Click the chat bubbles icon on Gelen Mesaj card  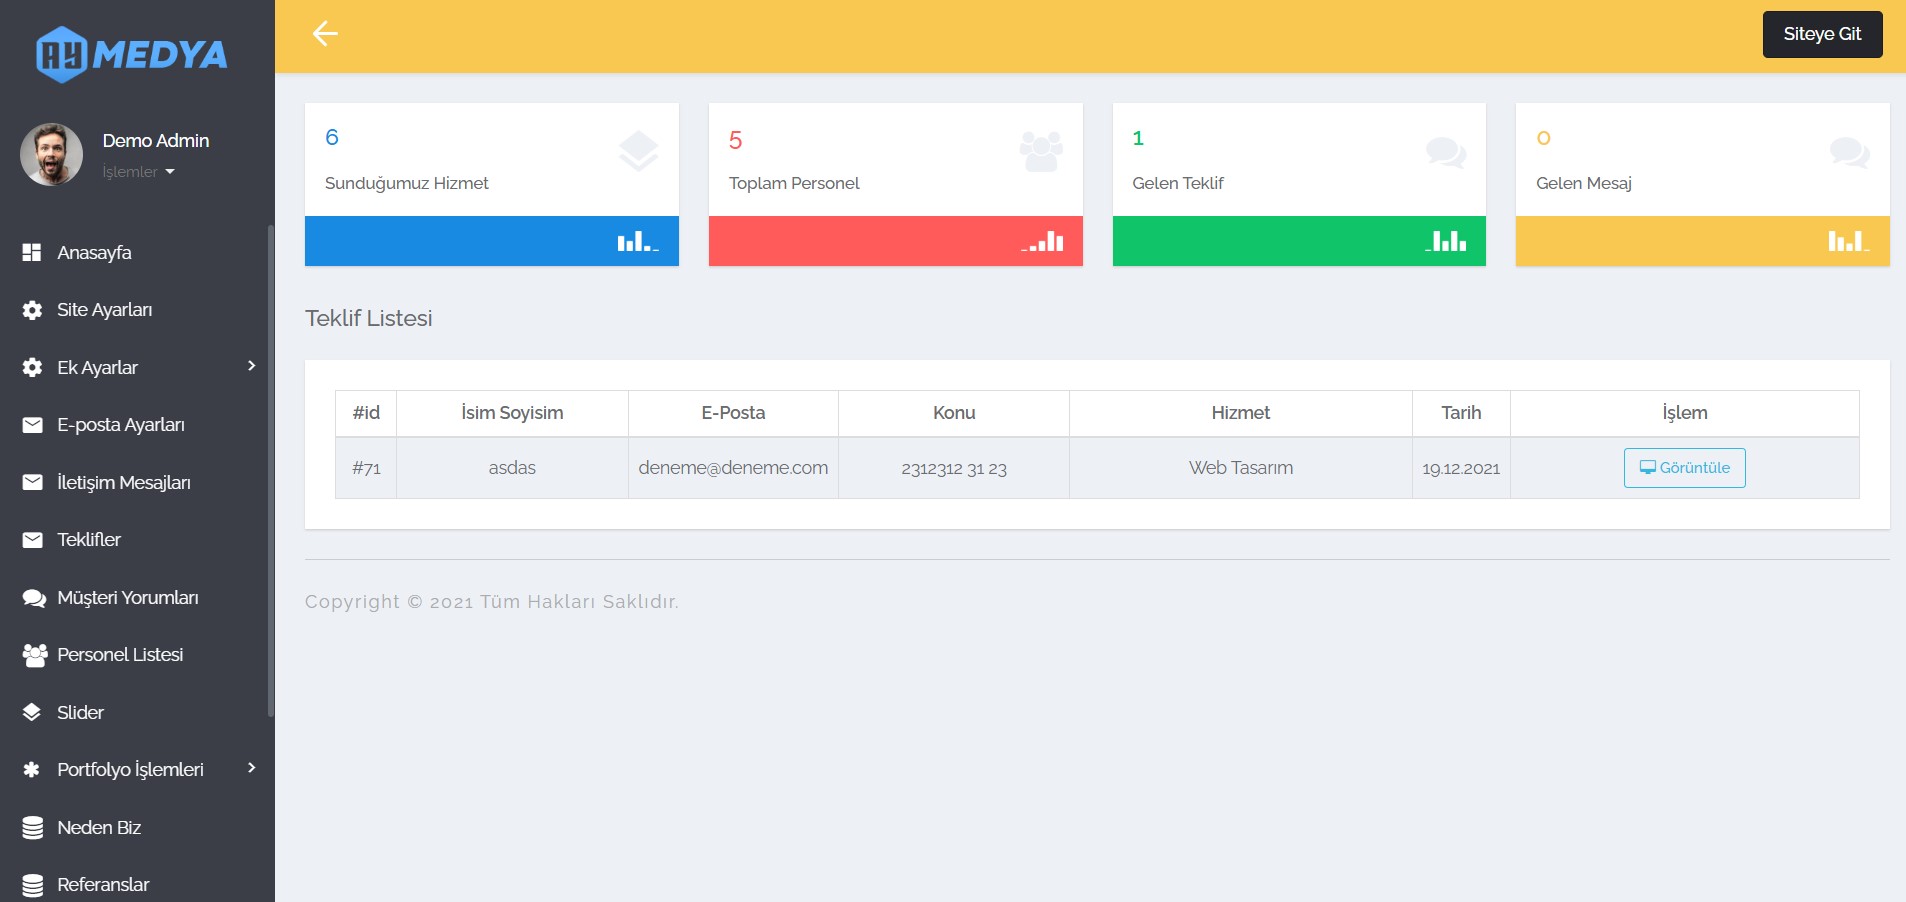(1849, 152)
